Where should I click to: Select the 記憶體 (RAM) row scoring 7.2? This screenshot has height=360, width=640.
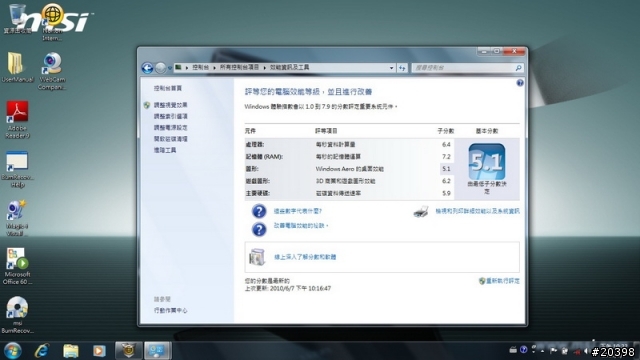(349, 156)
